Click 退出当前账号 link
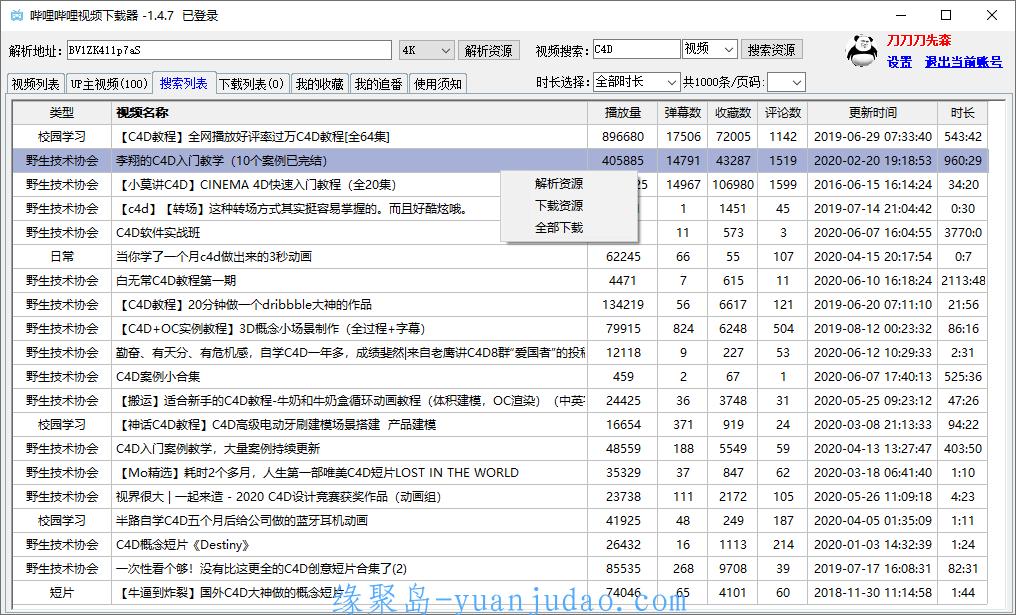Screen dimensions: 1016x615 coord(964,62)
